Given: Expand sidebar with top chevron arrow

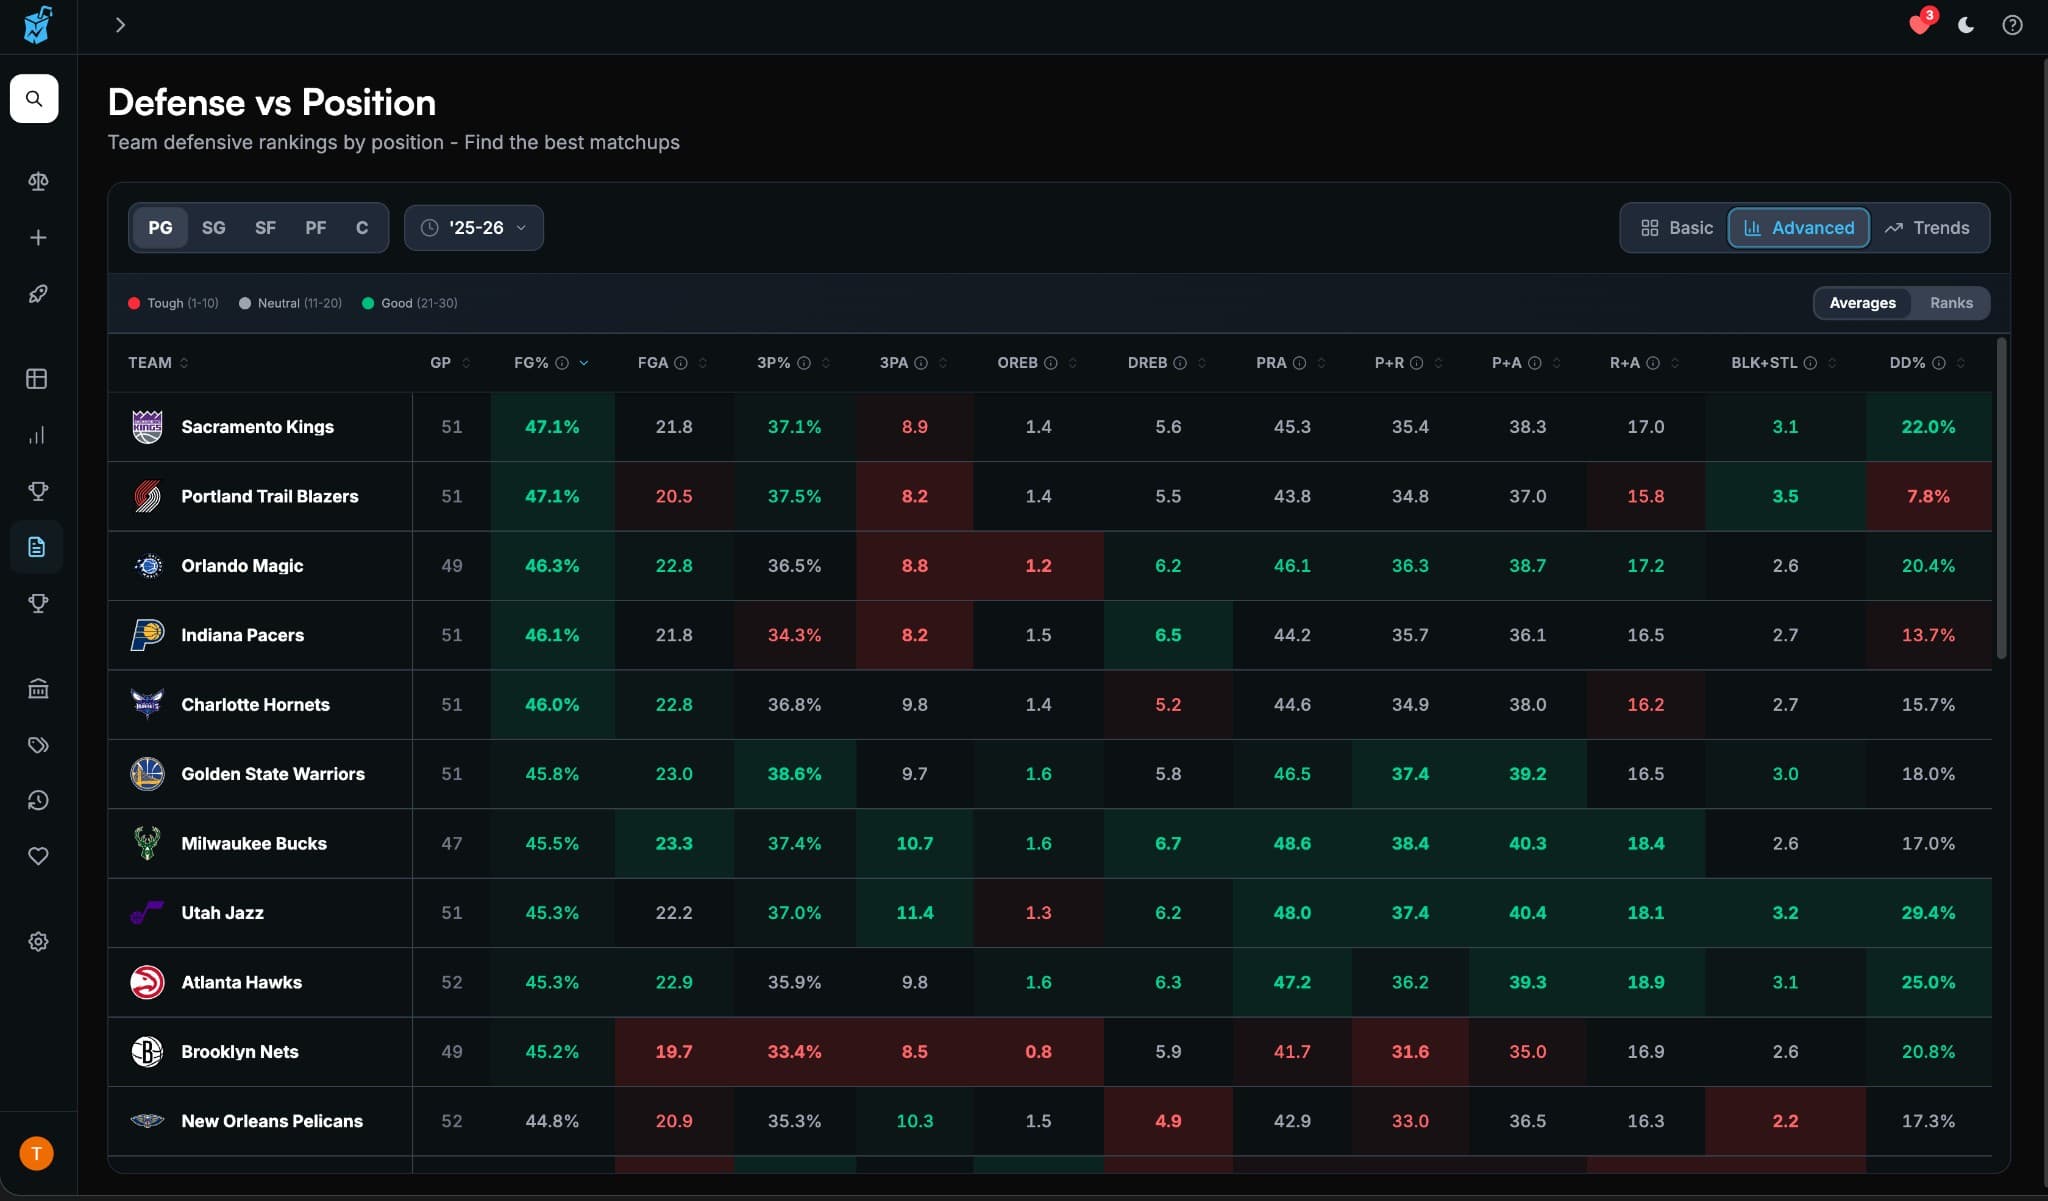Looking at the screenshot, I should [120, 25].
